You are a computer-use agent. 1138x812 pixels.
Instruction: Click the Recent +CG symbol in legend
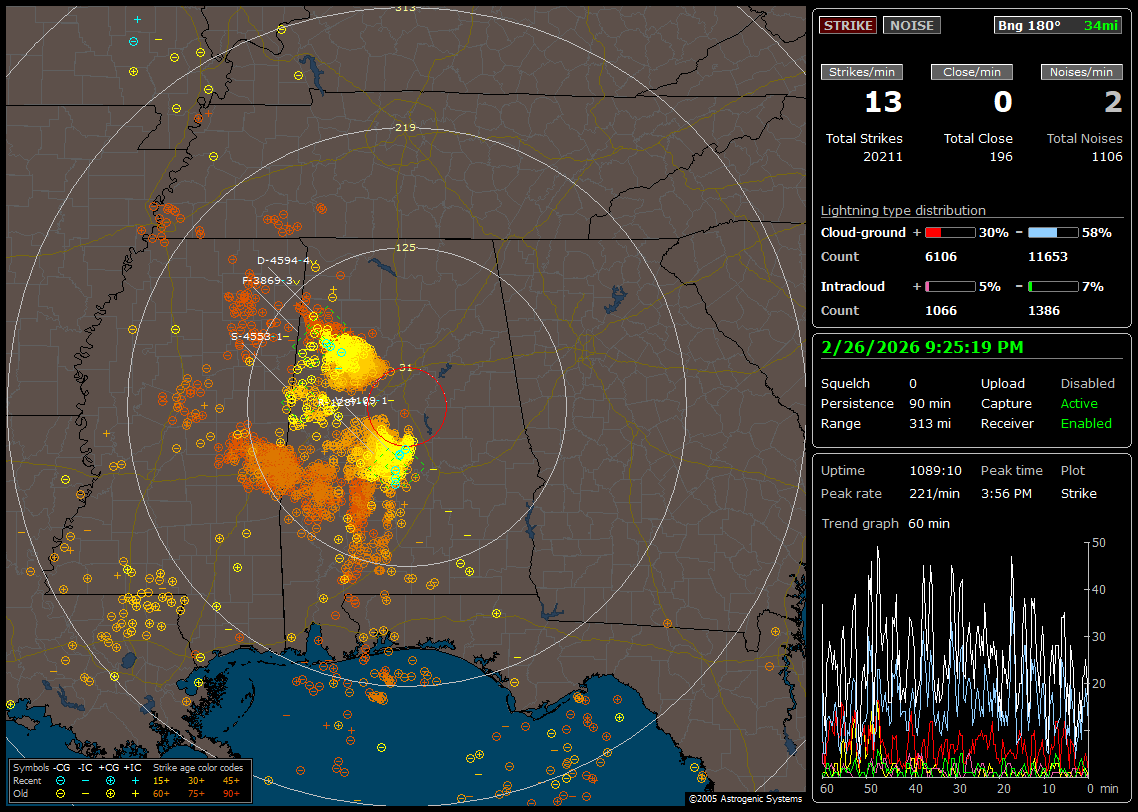click(x=110, y=780)
